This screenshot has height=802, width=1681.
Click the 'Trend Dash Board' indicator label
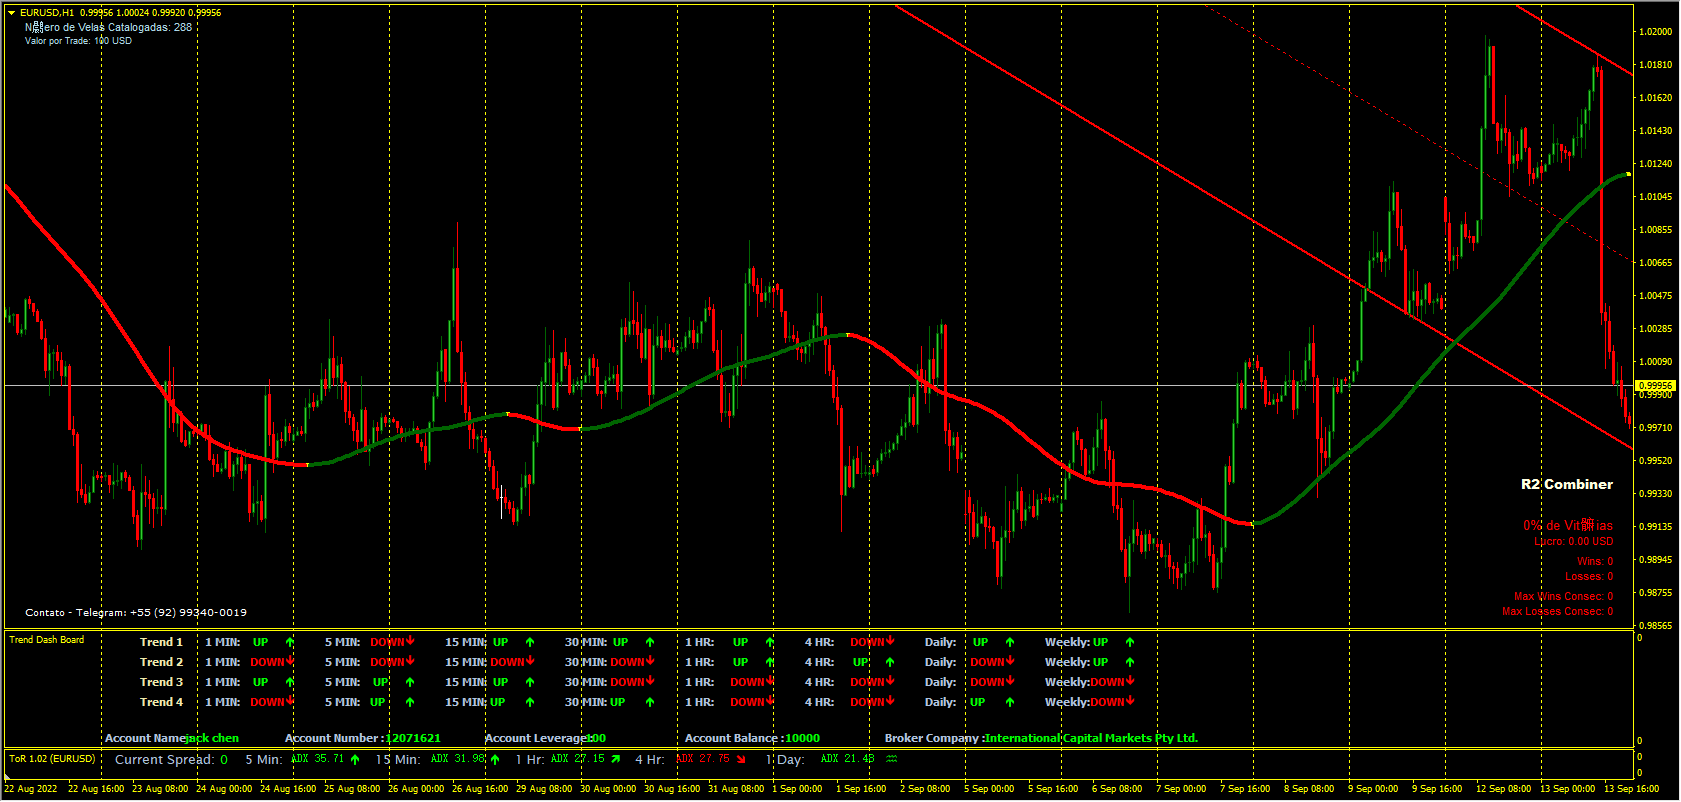(x=47, y=640)
